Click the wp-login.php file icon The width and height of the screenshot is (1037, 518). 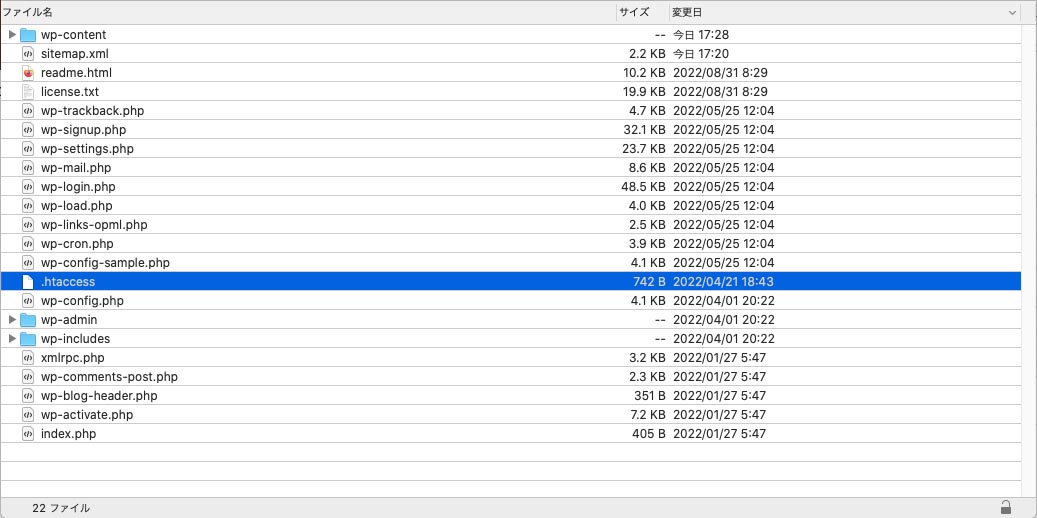[x=28, y=187]
